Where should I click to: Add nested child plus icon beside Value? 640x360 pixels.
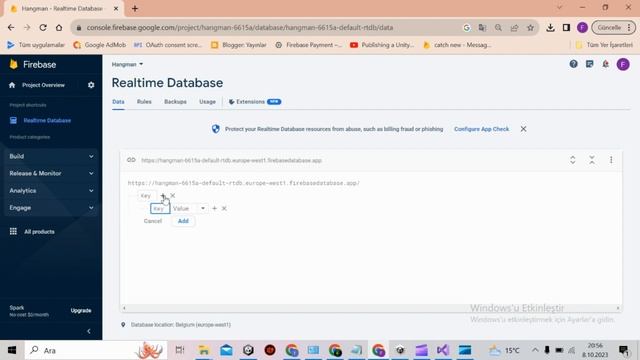coord(214,209)
